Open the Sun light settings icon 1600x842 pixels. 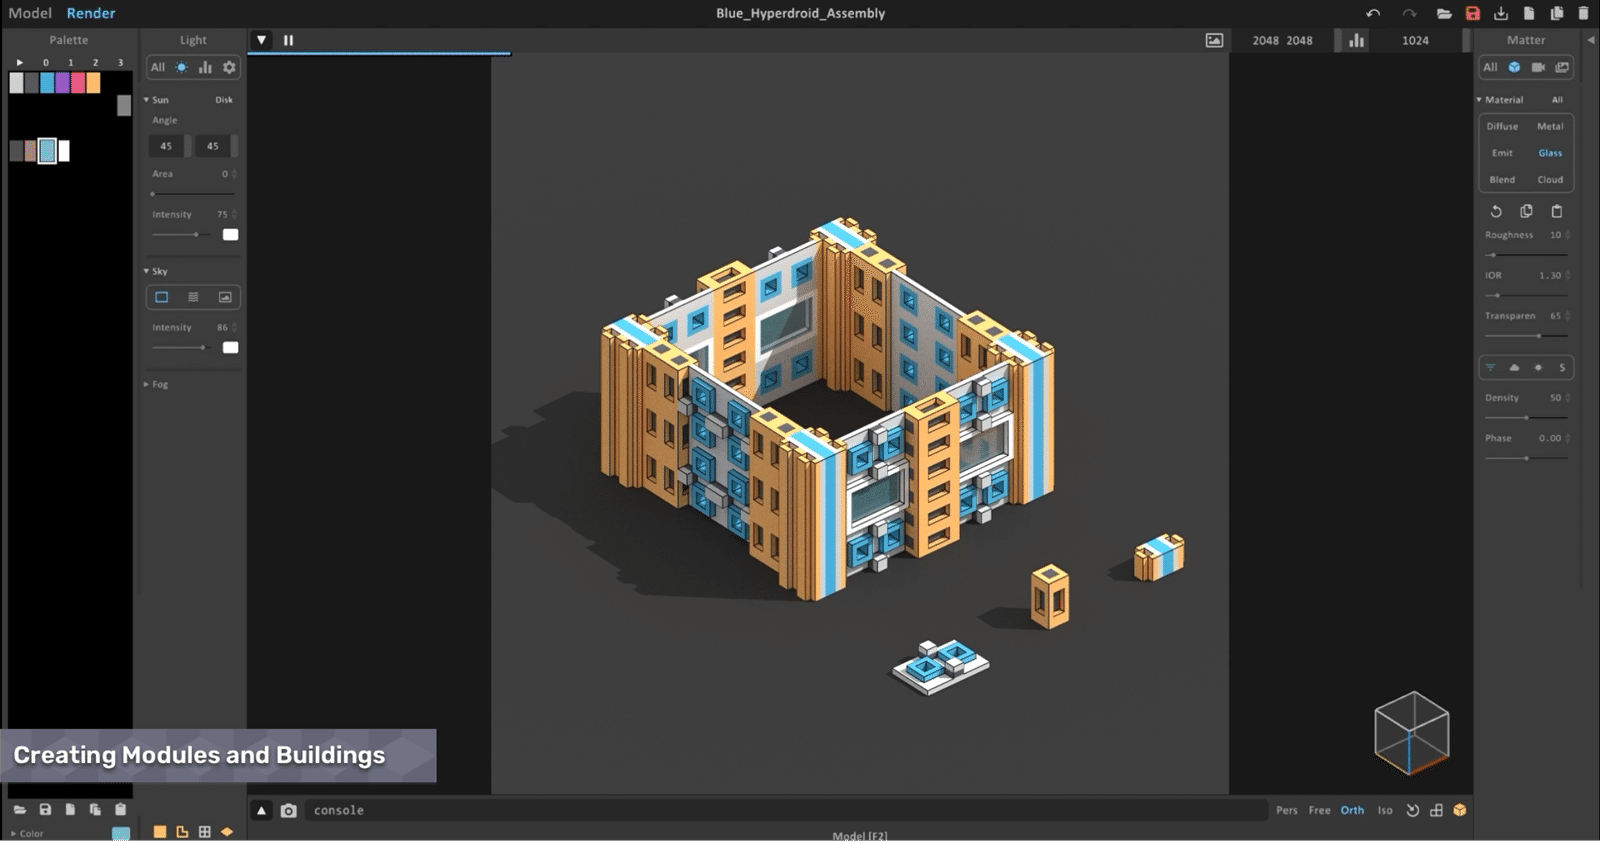181,67
